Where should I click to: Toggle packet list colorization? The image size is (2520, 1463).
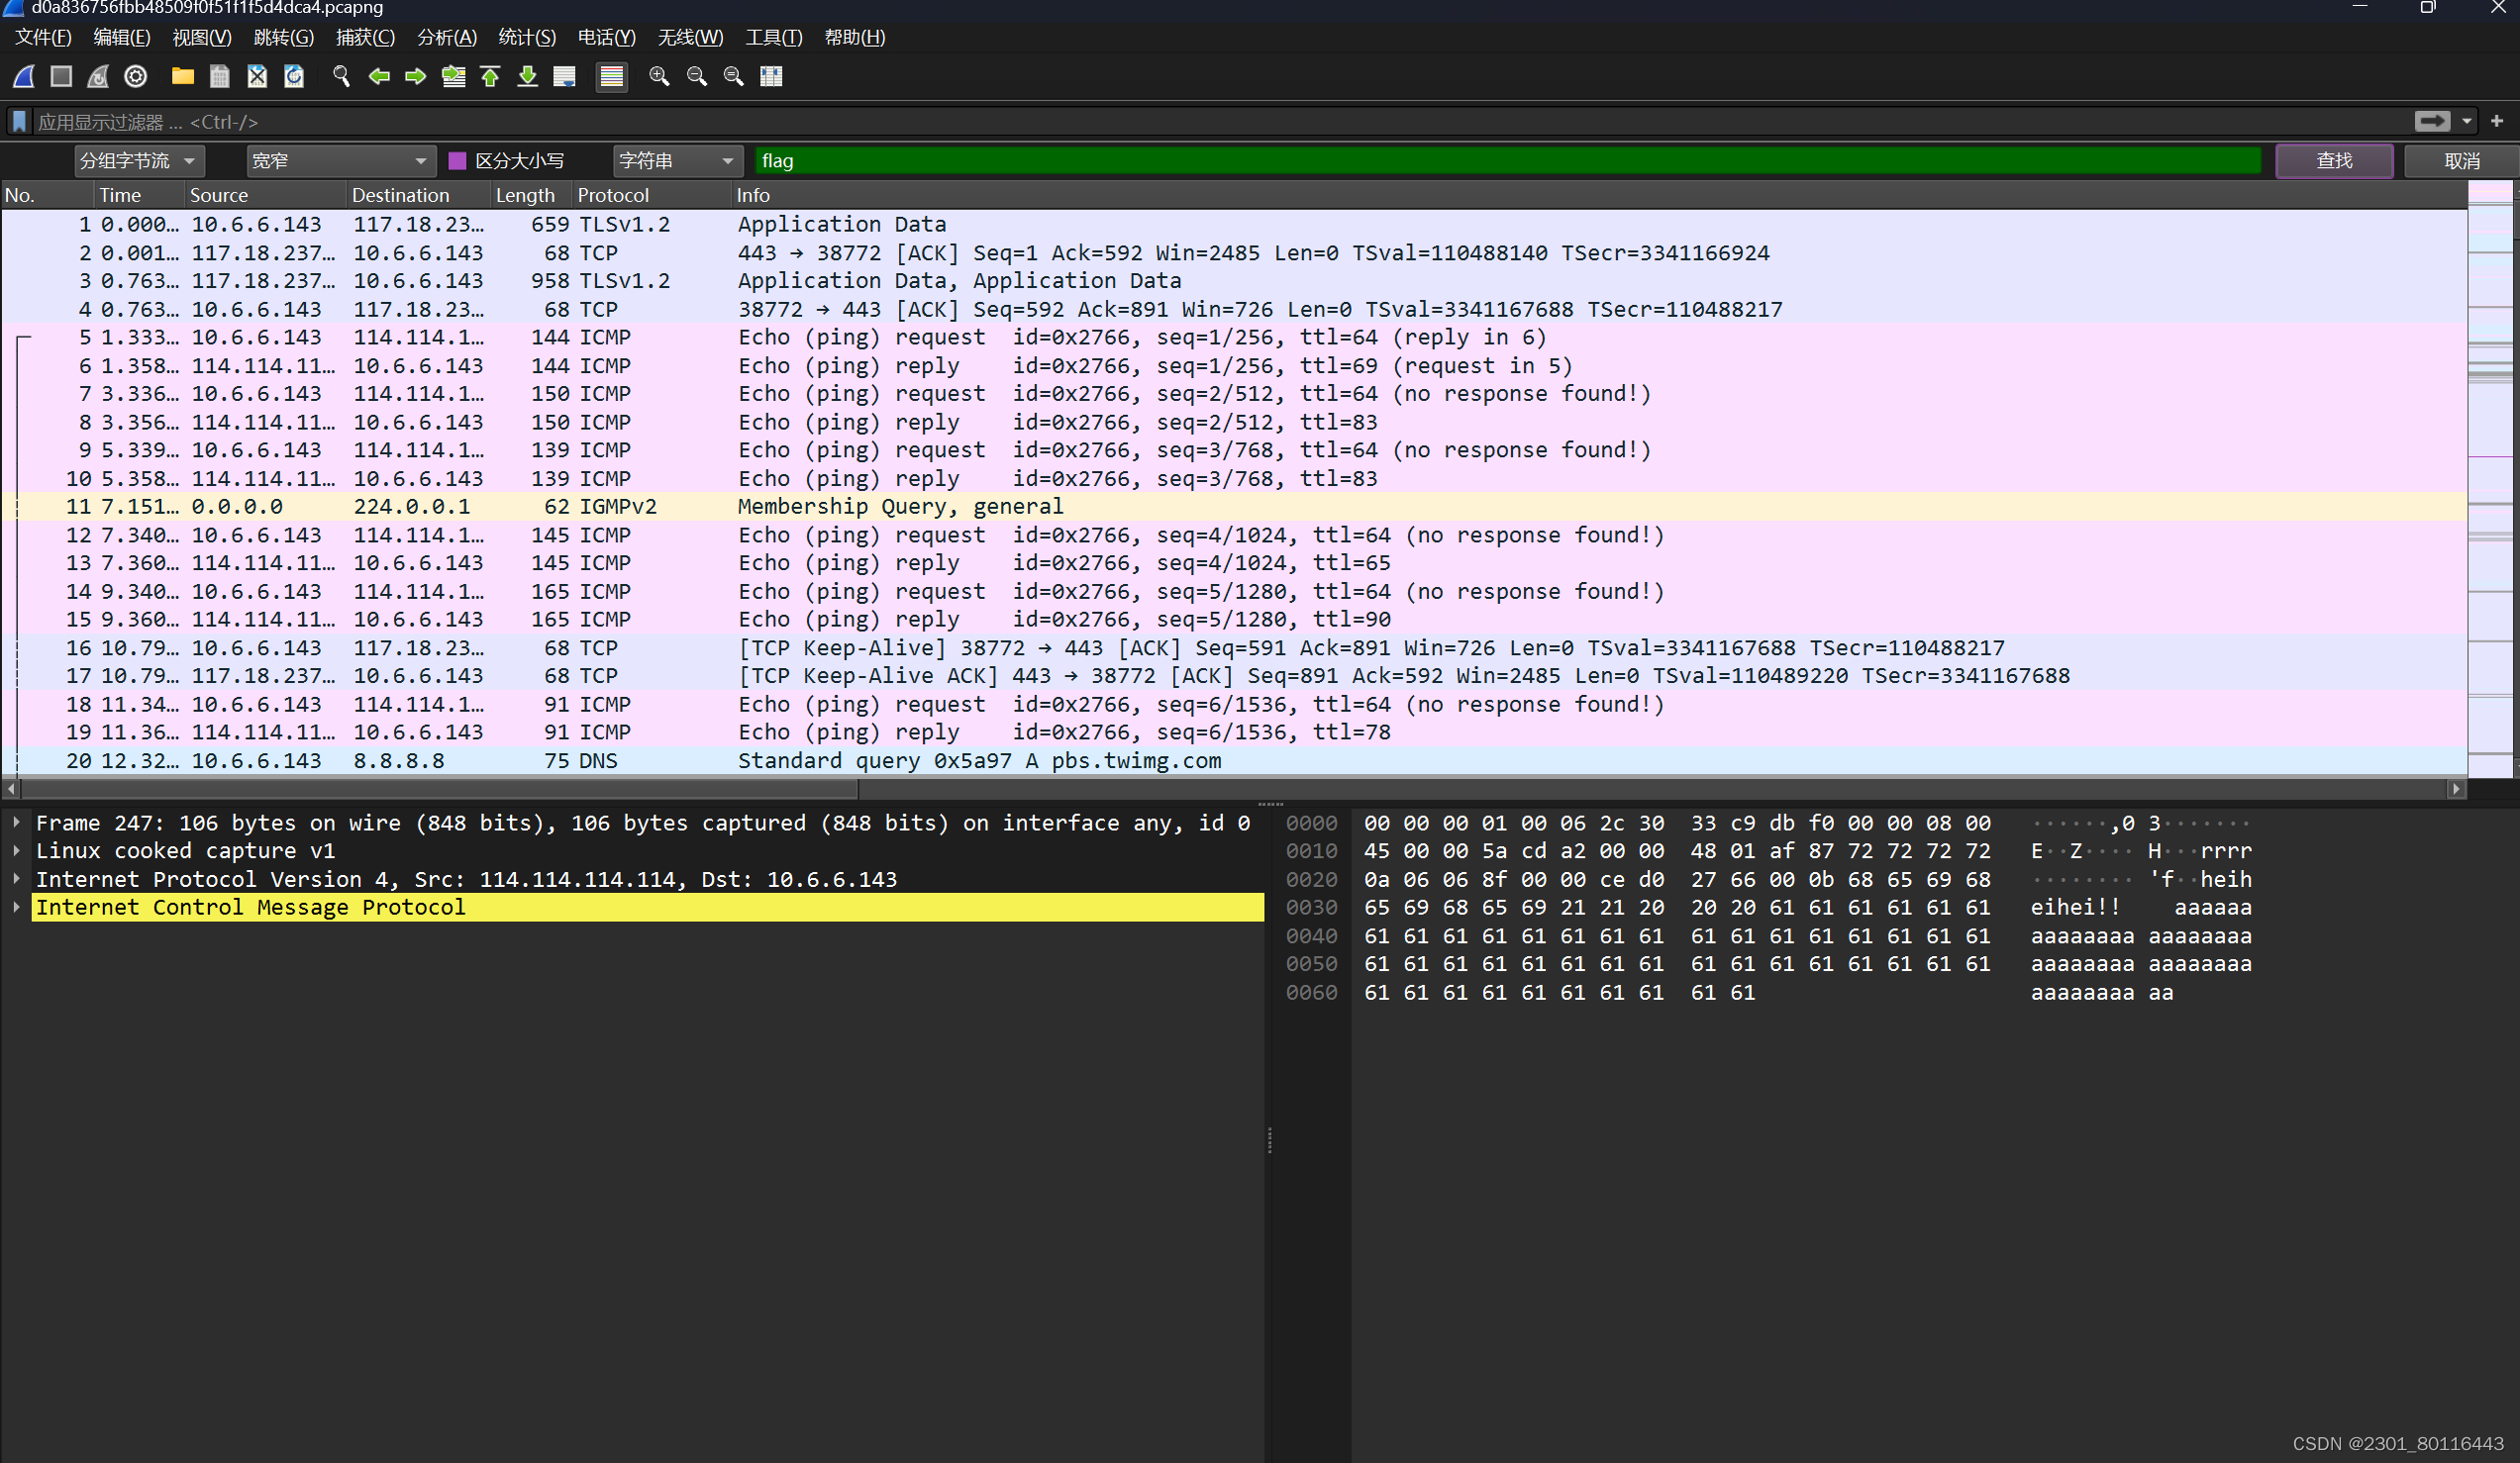pos(611,76)
